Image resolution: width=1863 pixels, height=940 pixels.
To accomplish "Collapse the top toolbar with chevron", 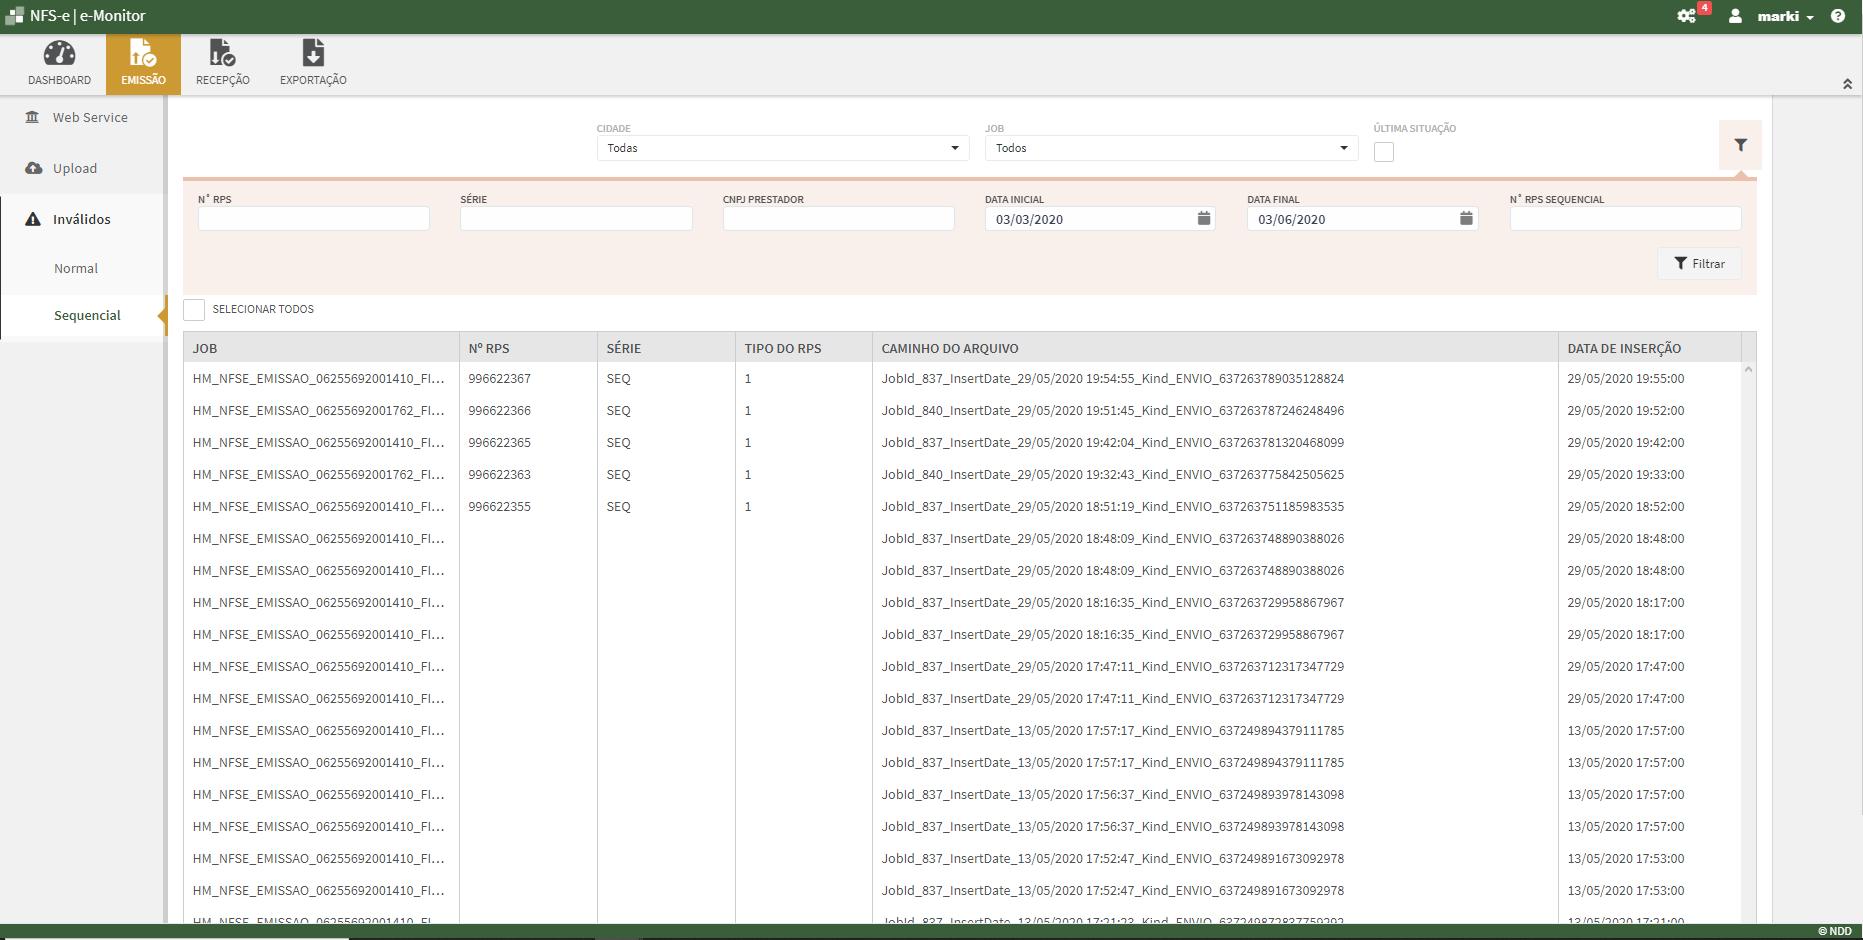I will point(1847,84).
